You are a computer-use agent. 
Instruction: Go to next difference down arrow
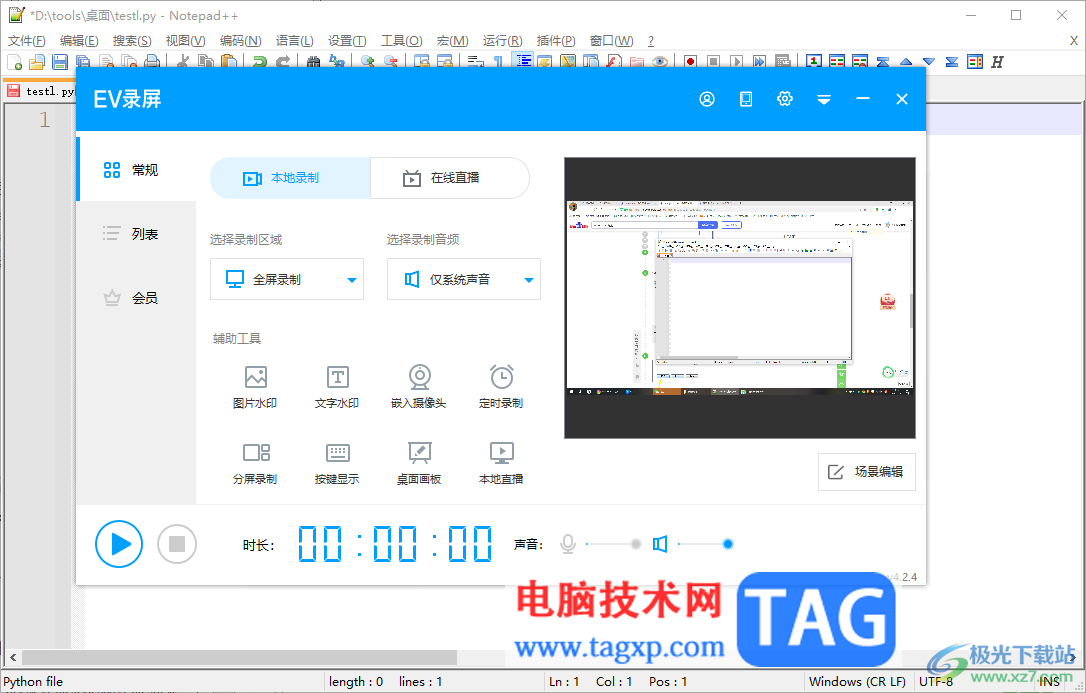929,62
